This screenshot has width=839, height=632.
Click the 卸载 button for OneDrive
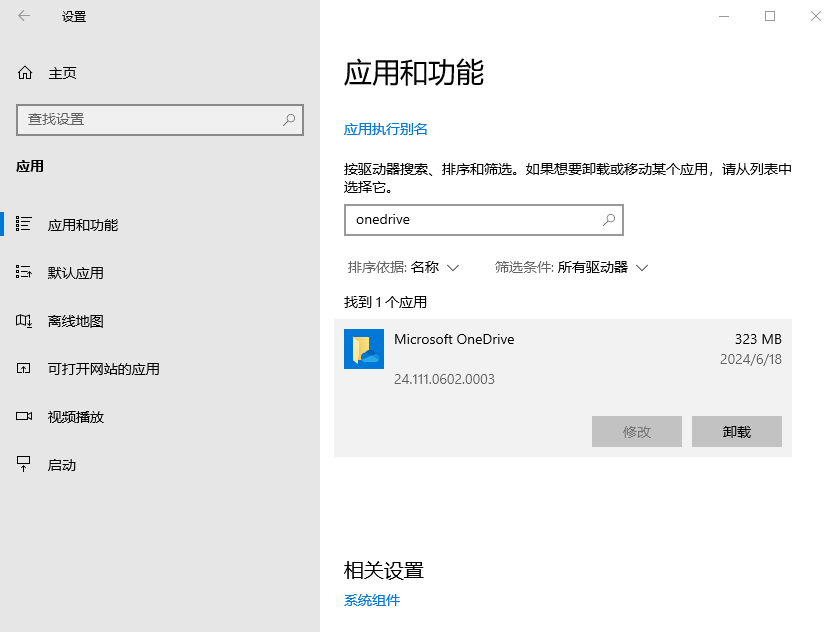tap(737, 431)
